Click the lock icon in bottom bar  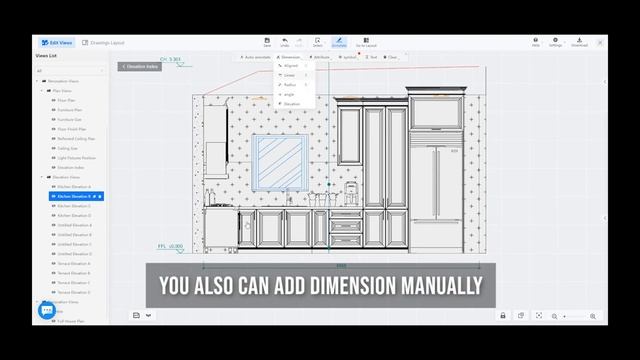click(503, 316)
